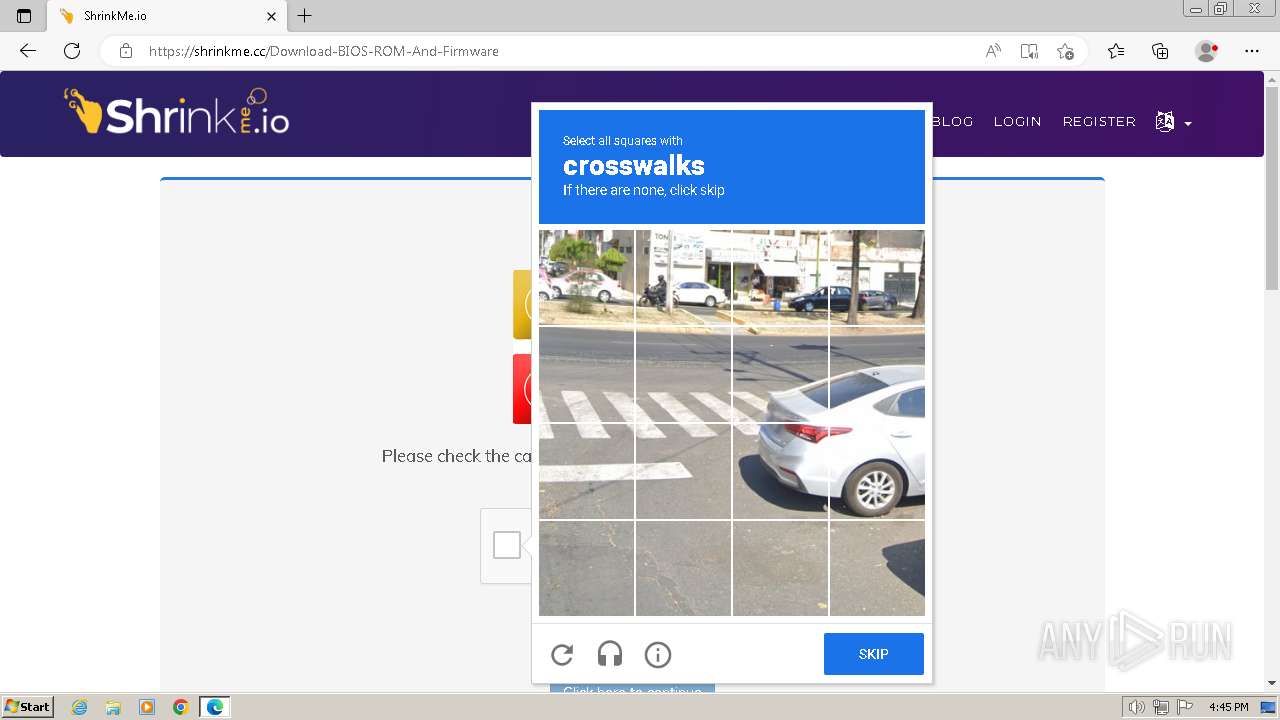This screenshot has width=1280, height=720.
Task: Refresh the browser page
Action: click(x=72, y=51)
